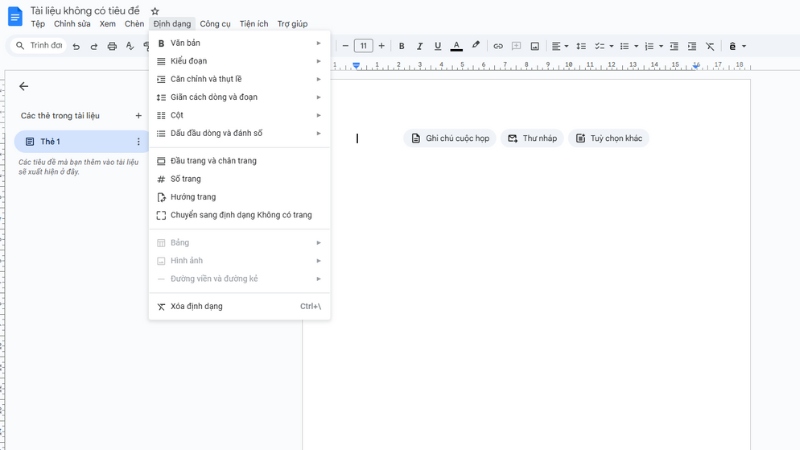Expand Giãn cách dòng và đoạn submenu

239,97
